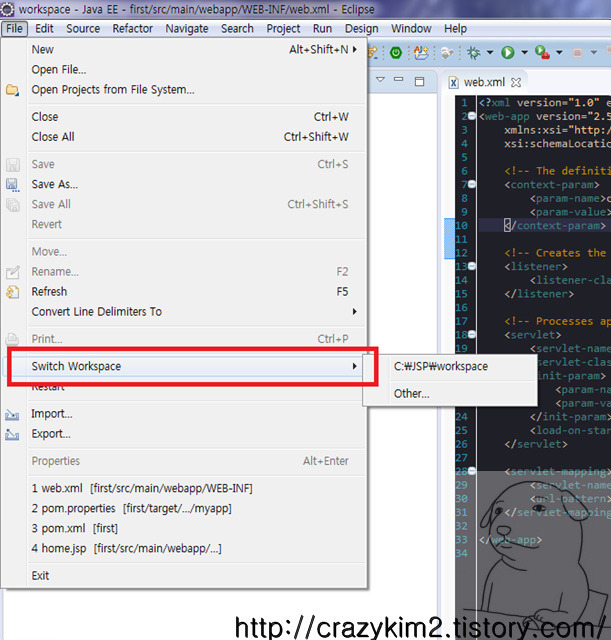Close the web.xml editor tab
This screenshot has height=640, width=611.
coord(516,82)
